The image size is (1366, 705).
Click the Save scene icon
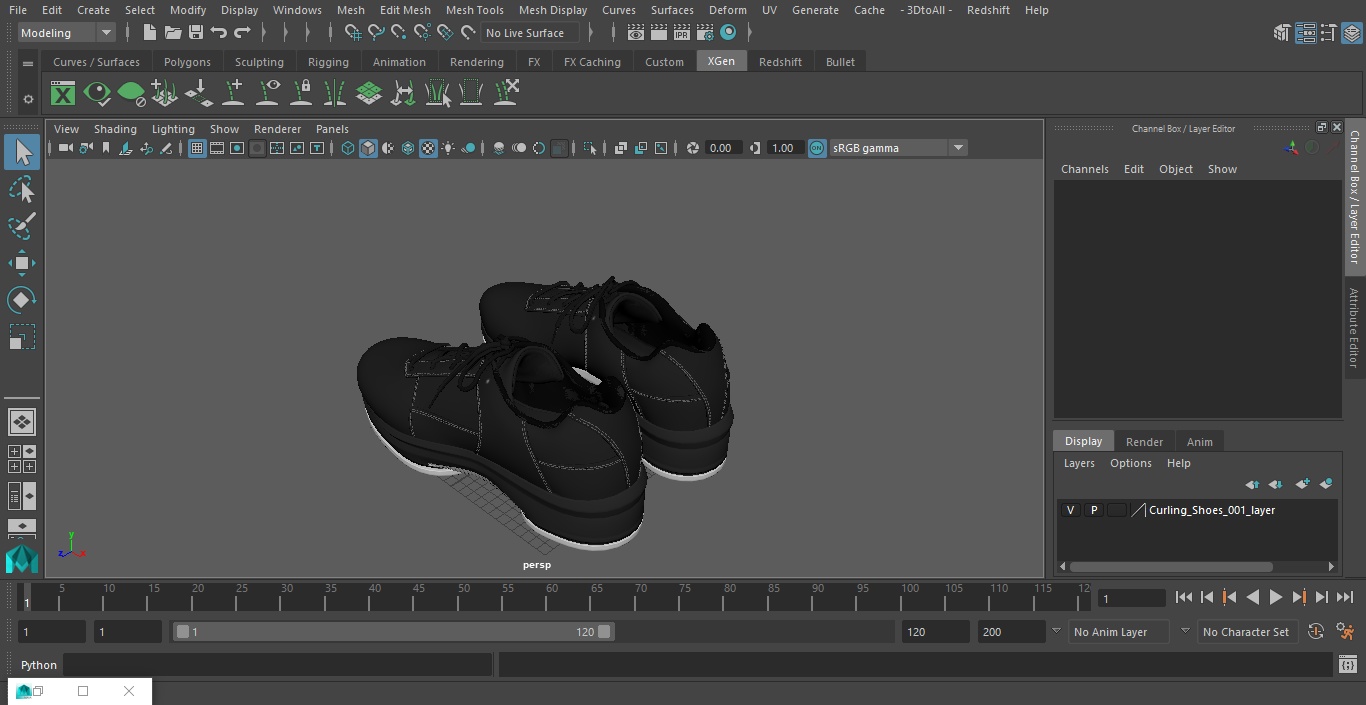click(196, 33)
